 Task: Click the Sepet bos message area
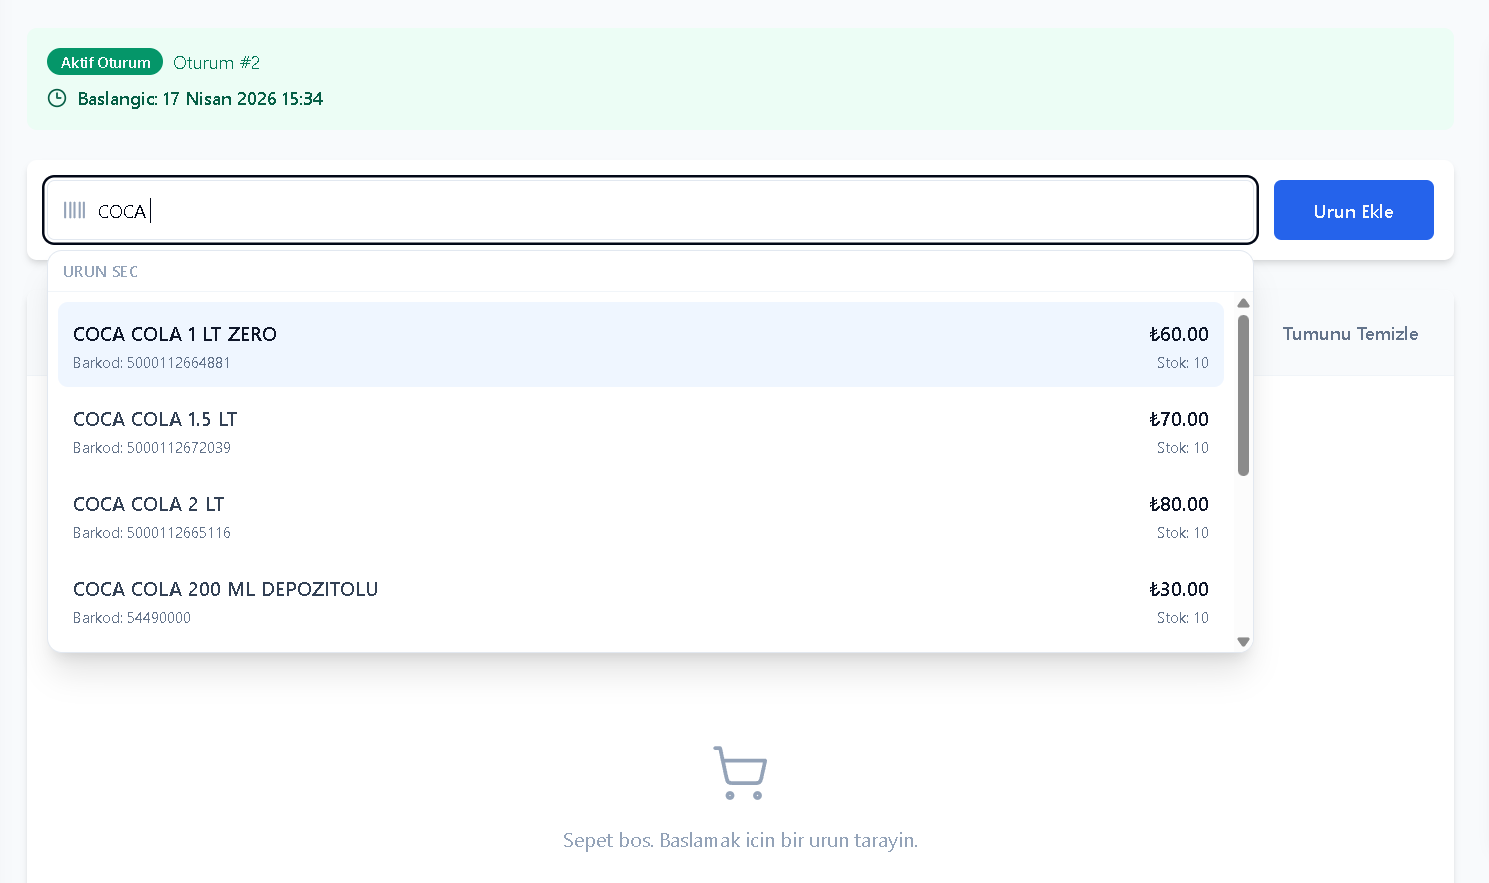[x=740, y=840]
